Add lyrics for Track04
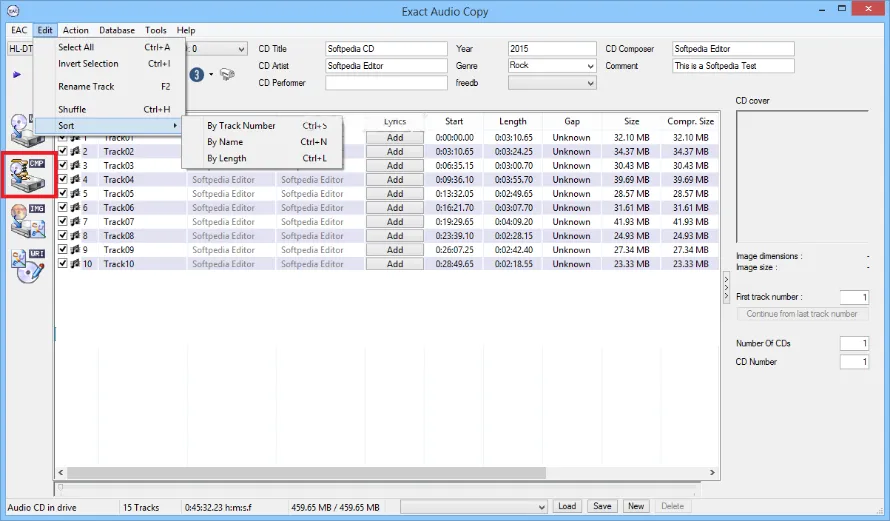This screenshot has height=521, width=890. tap(394, 179)
